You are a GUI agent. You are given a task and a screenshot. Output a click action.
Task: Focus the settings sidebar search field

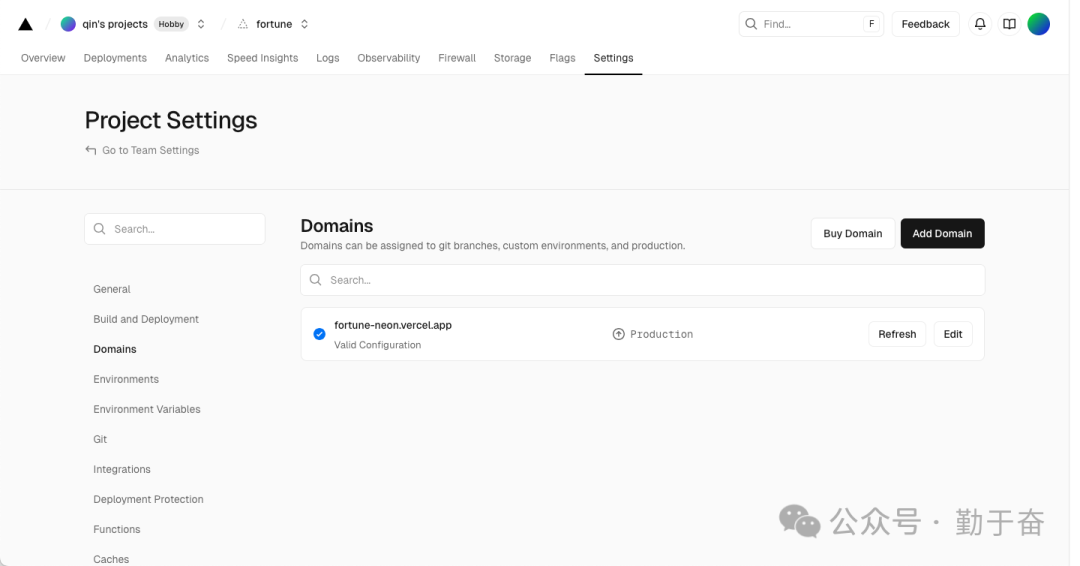coord(175,229)
